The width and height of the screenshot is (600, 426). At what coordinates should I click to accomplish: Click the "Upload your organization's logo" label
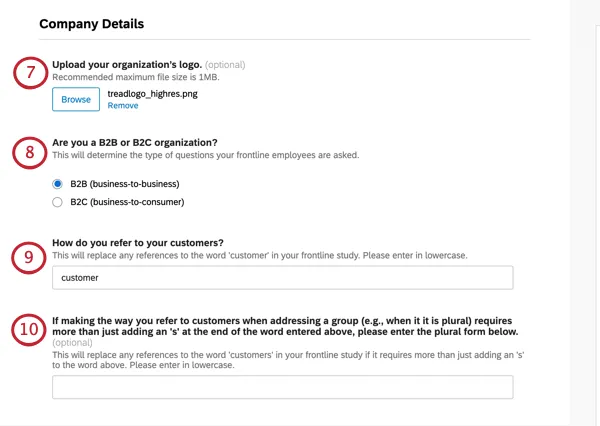tap(127, 65)
